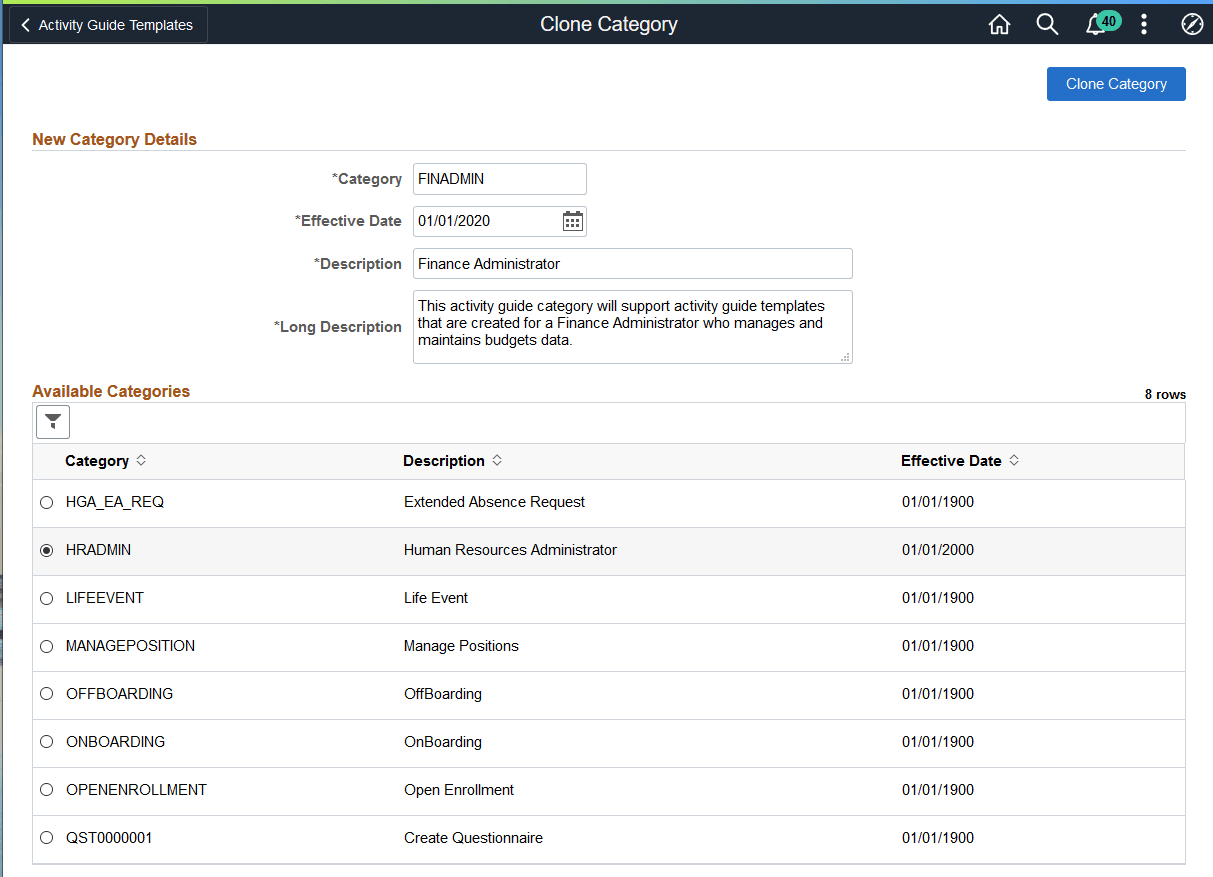Open the NavBar icon at top right
The image size is (1213, 877).
(x=1191, y=23)
